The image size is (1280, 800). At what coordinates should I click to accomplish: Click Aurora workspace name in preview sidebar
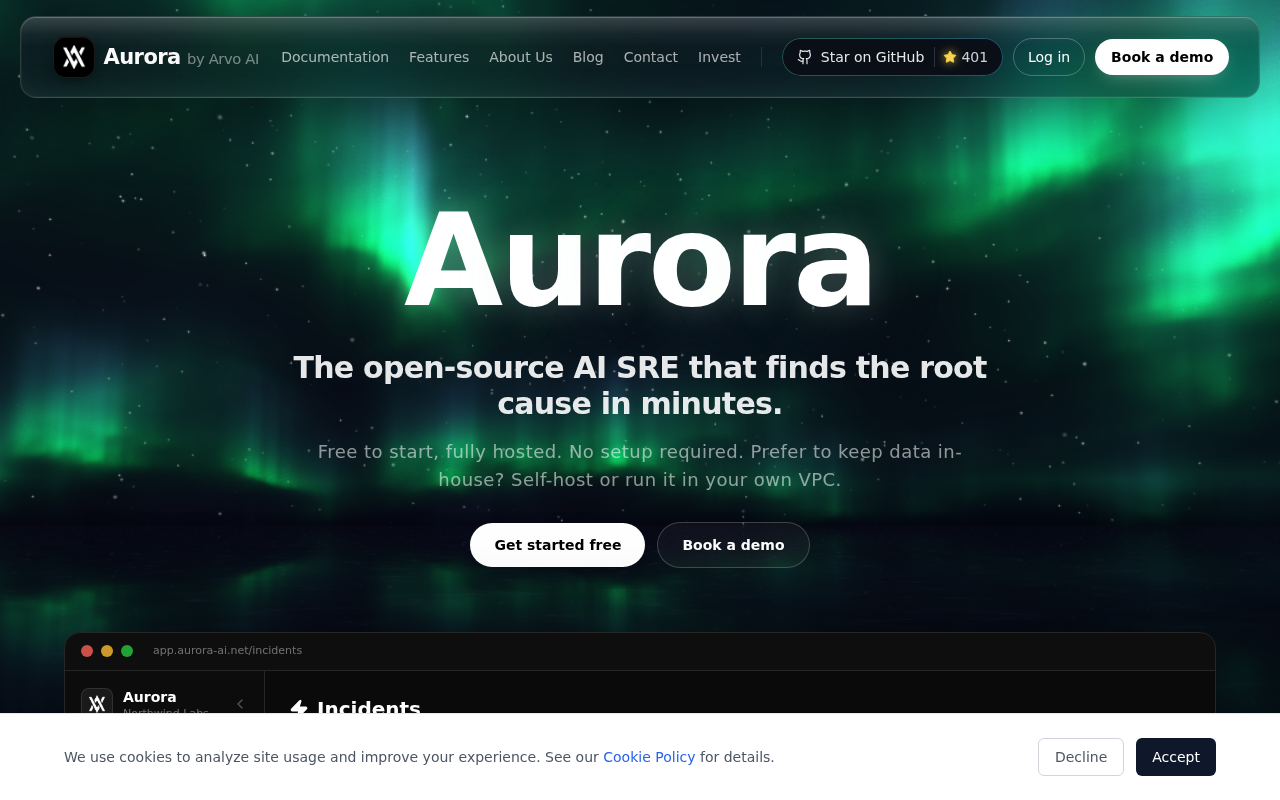click(x=150, y=697)
